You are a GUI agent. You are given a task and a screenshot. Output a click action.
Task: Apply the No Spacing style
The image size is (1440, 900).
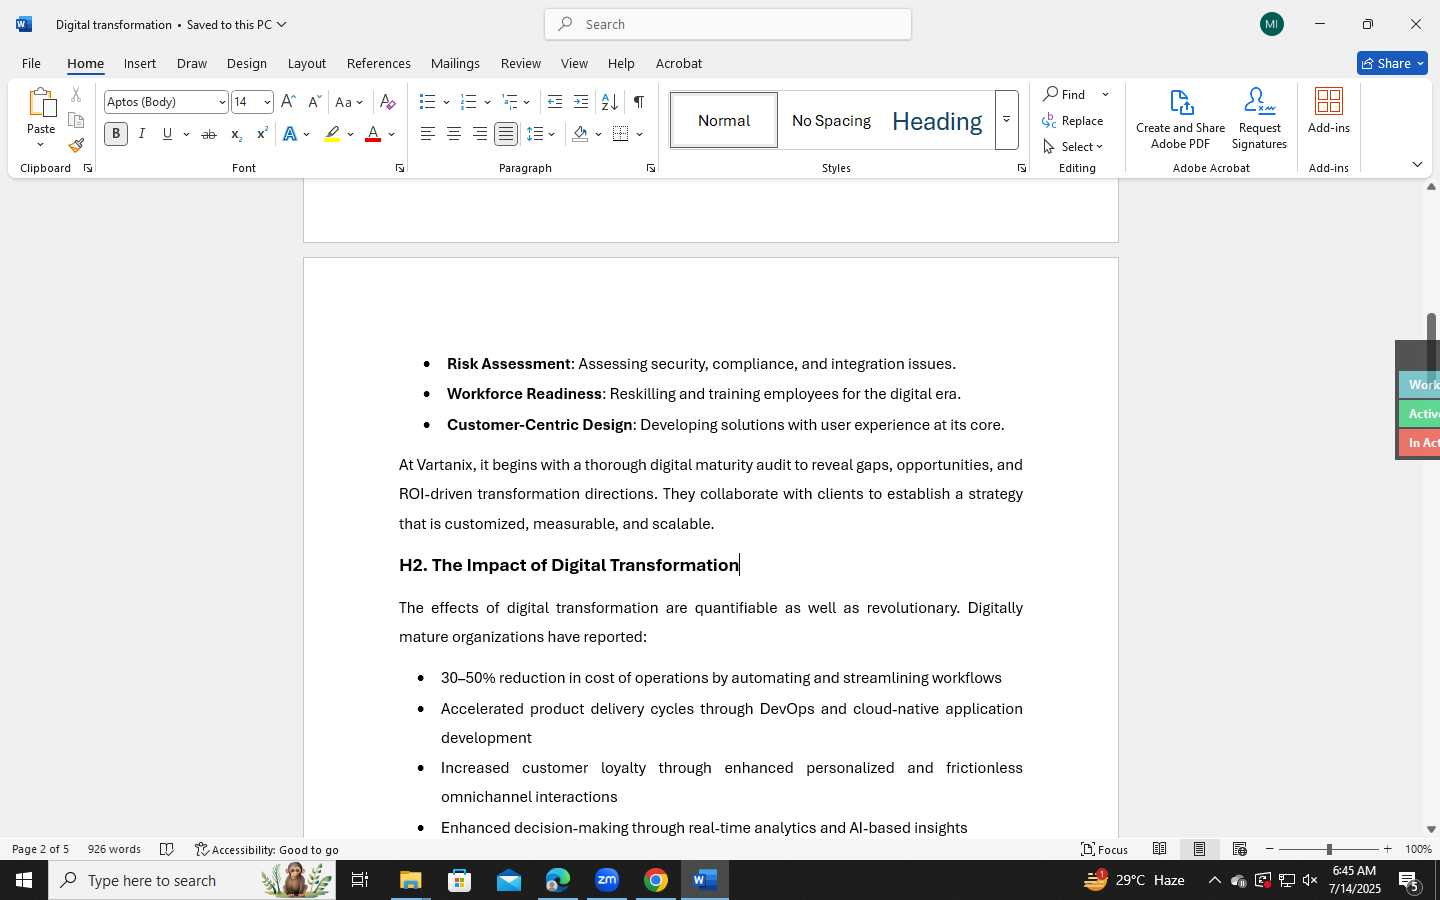(831, 120)
